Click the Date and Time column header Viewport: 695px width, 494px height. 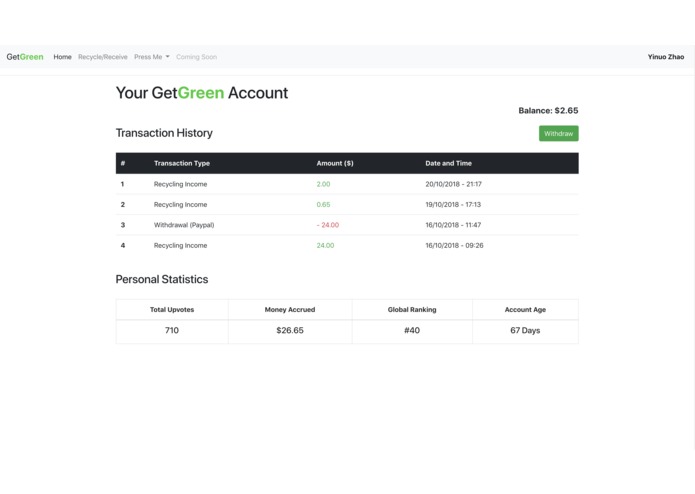point(449,163)
